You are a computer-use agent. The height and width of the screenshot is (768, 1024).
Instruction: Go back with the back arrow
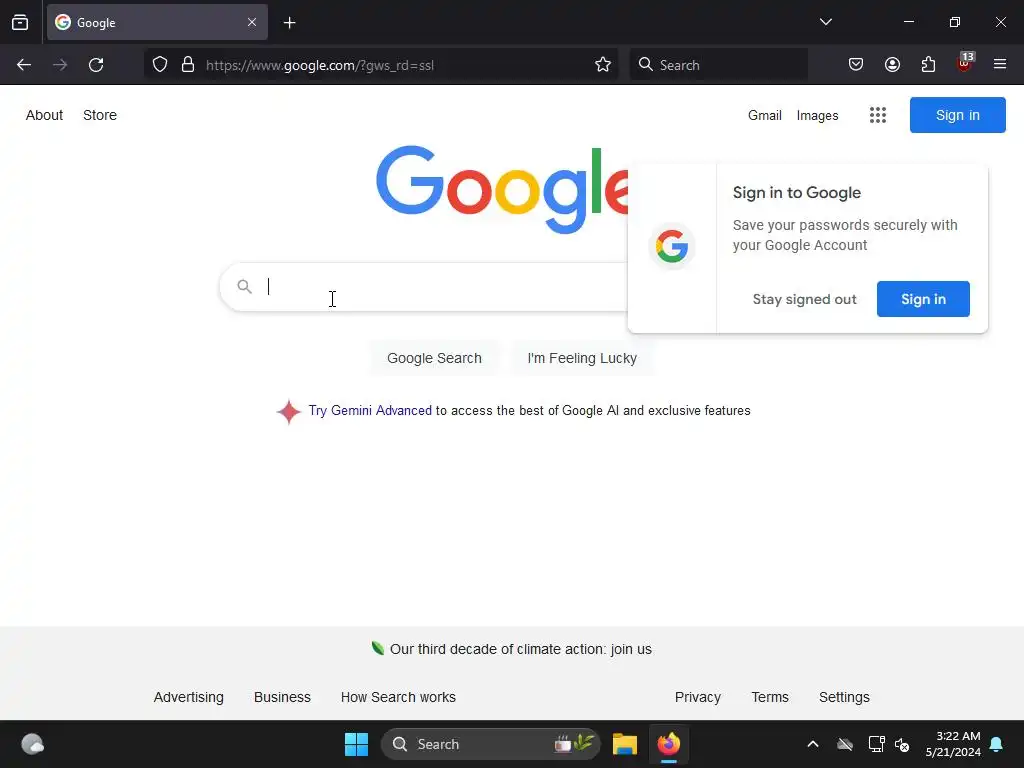(x=24, y=65)
